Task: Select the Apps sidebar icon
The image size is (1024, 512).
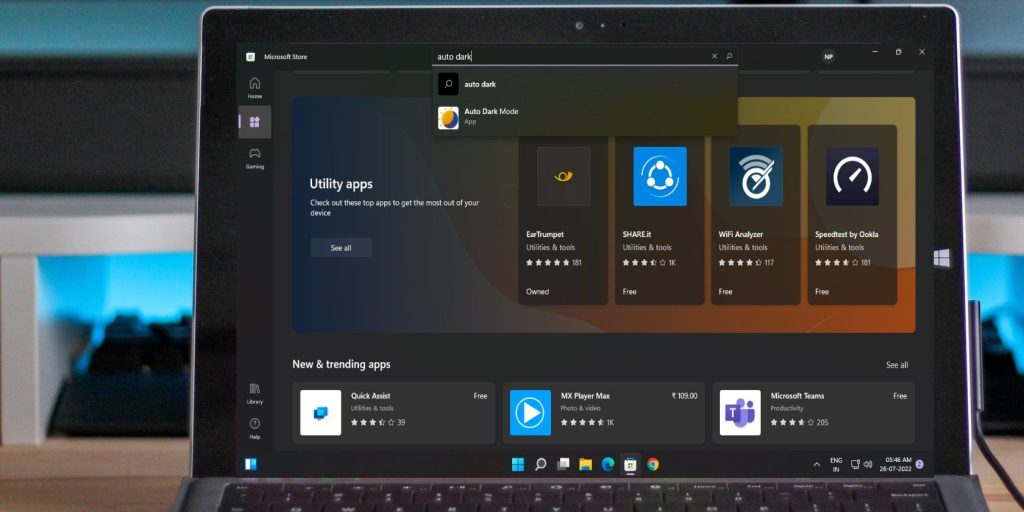Action: (255, 122)
